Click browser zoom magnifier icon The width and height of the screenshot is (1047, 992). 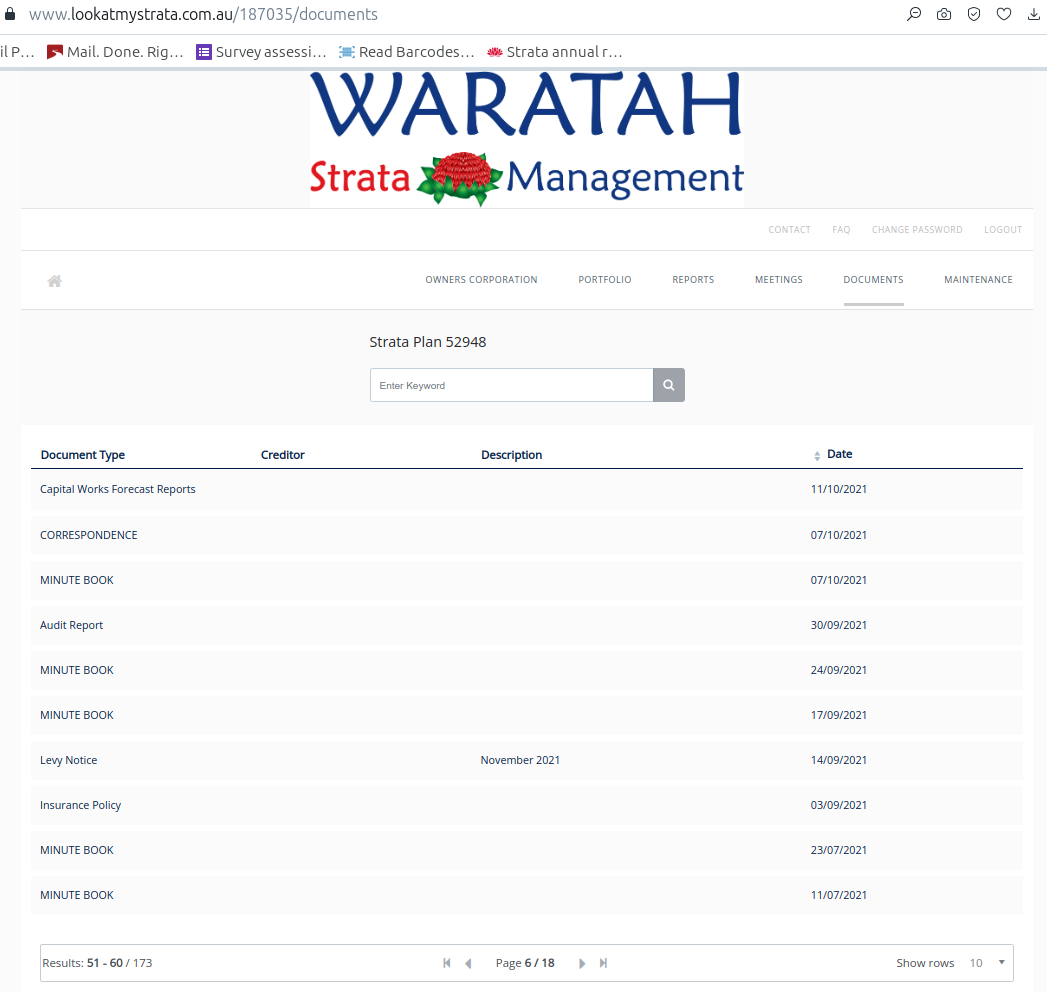coord(913,14)
